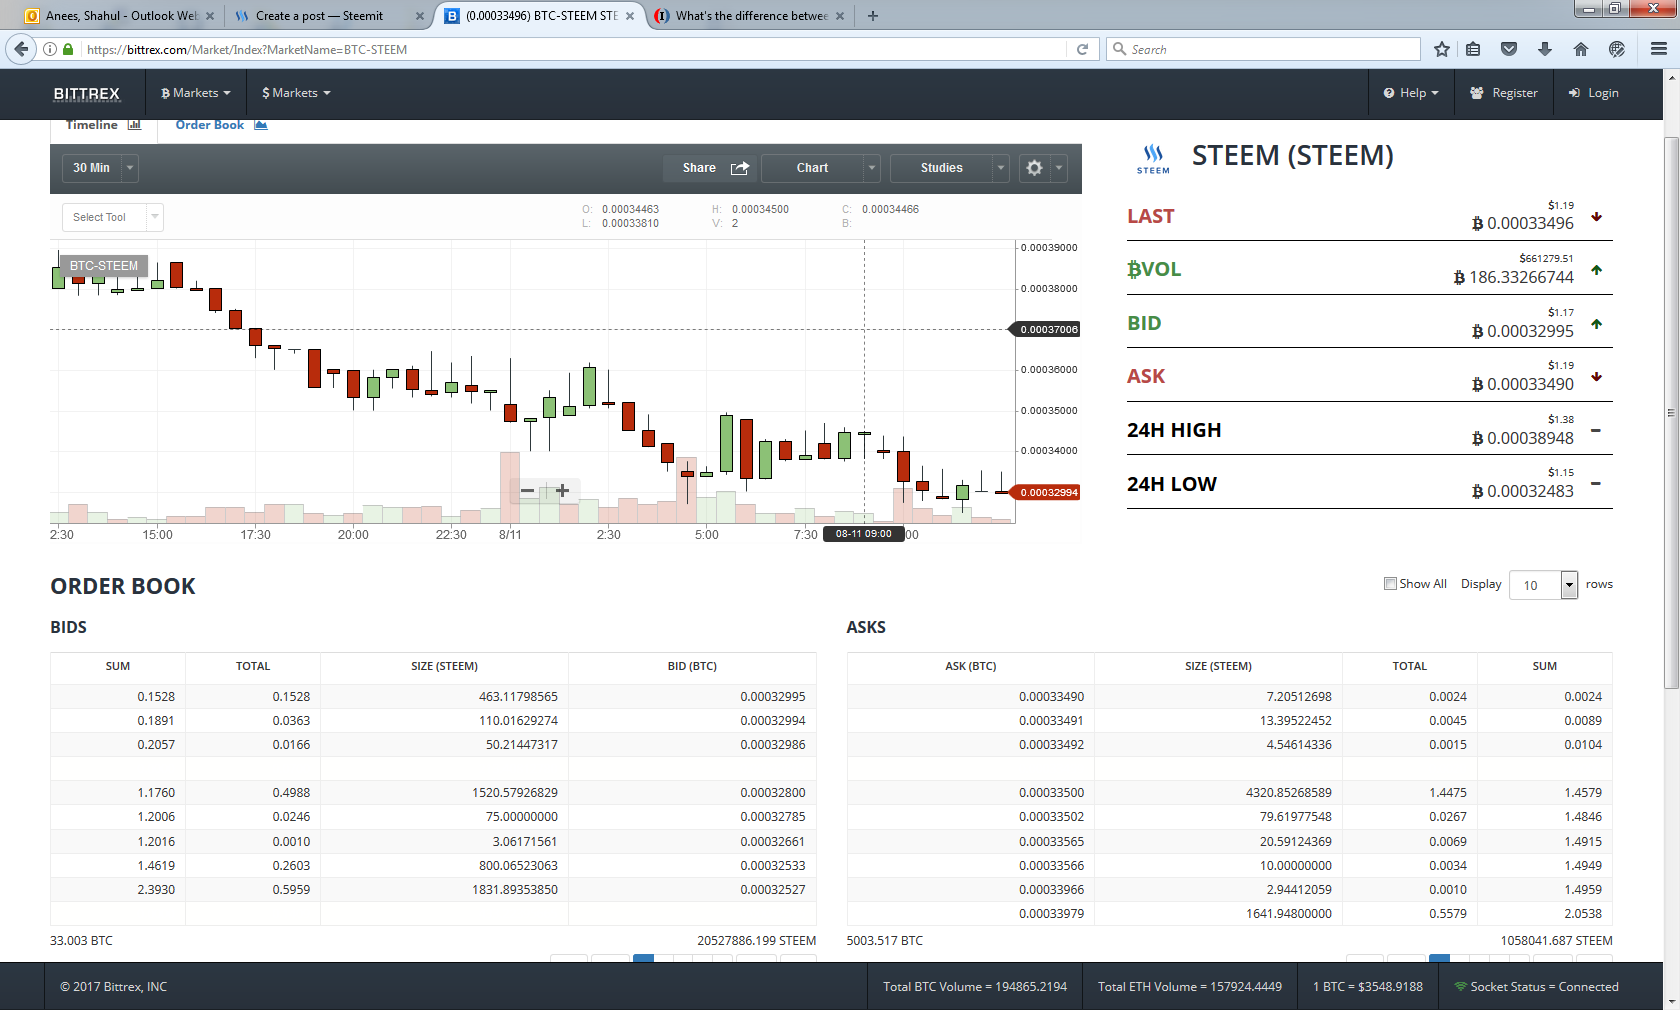Click the ask size 4320.85268589

point(1288,793)
